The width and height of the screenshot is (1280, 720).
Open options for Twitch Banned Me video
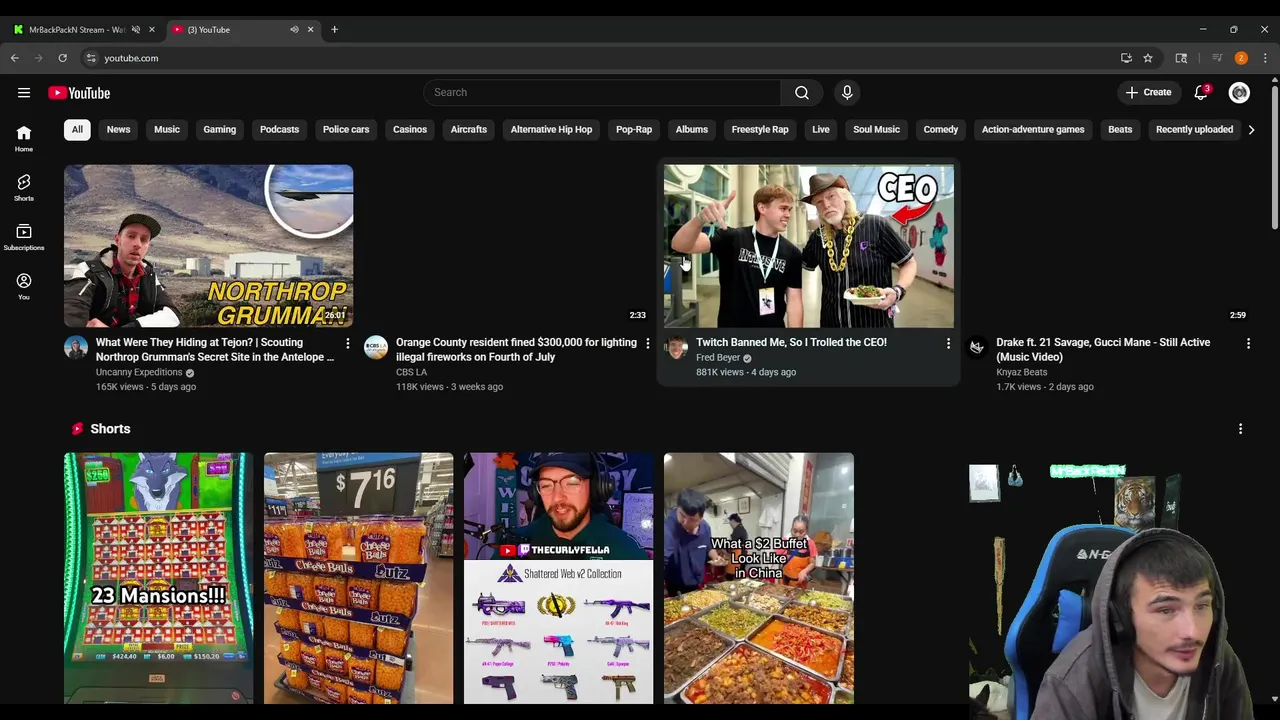[948, 343]
